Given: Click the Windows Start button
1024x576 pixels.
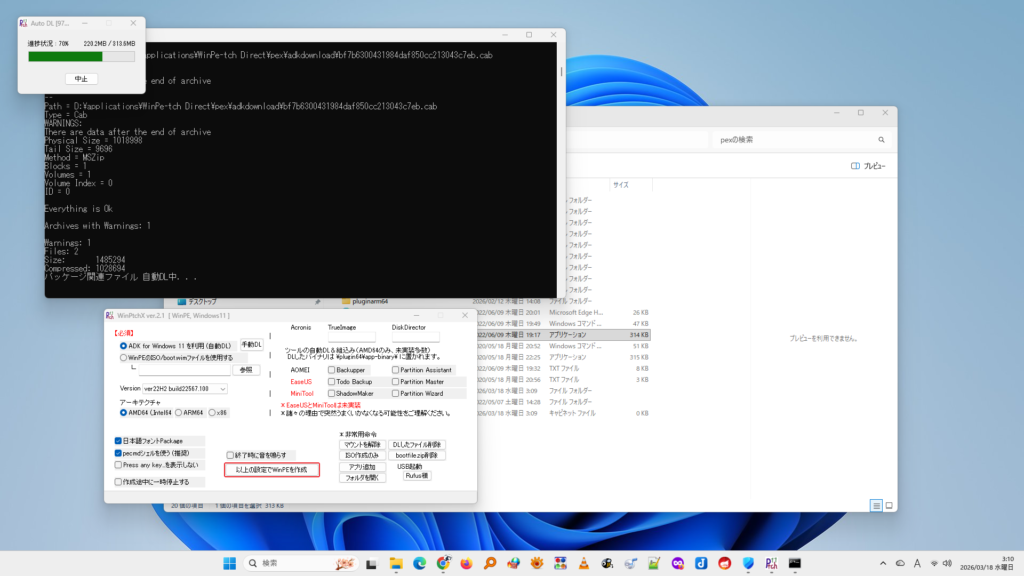Looking at the screenshot, I should 231,563.
